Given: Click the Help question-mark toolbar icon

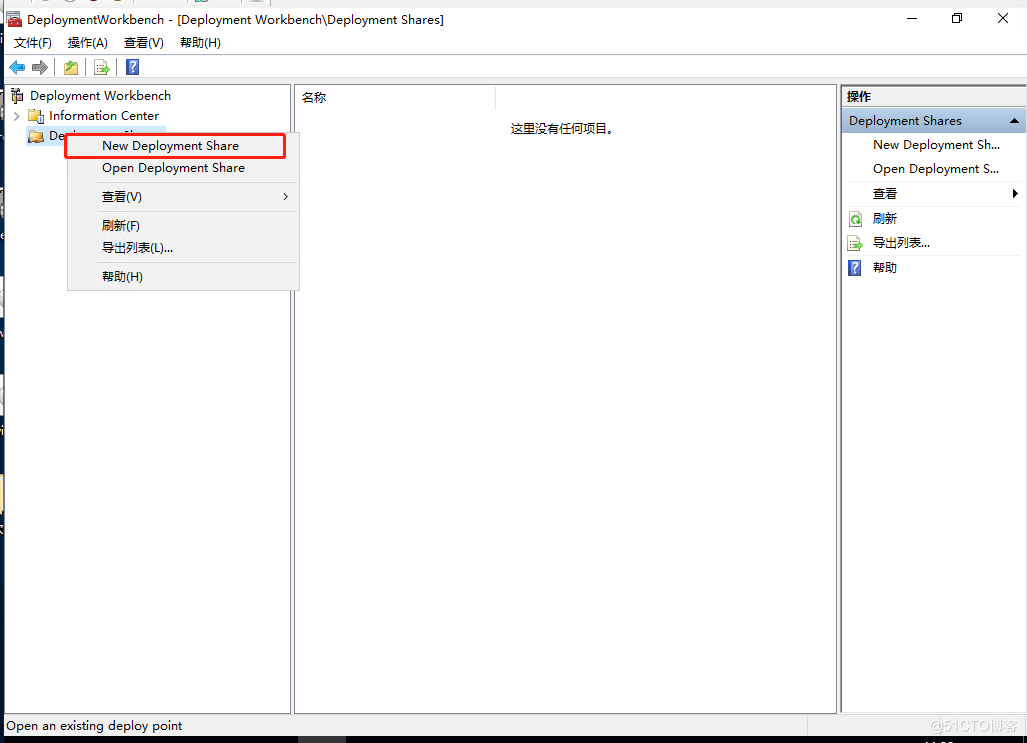Looking at the screenshot, I should (132, 67).
